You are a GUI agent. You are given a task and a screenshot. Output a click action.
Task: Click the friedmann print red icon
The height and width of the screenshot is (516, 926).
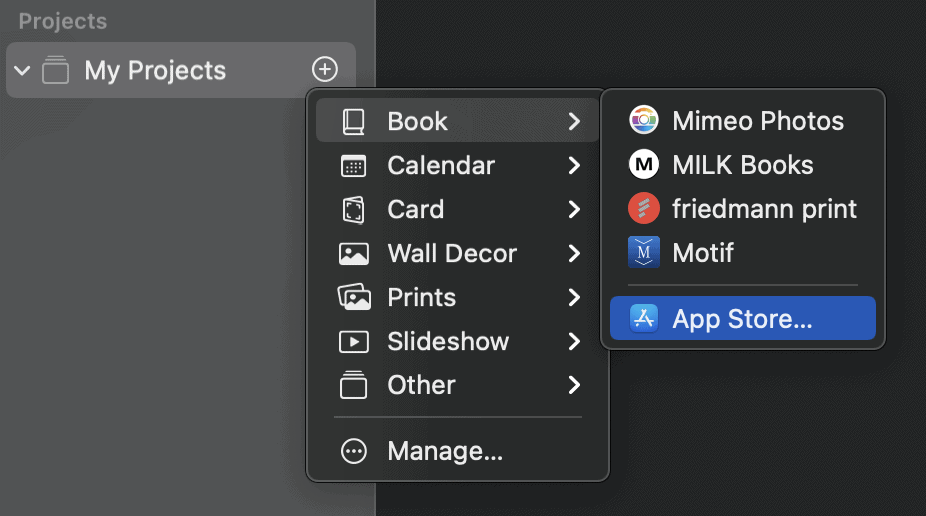[x=644, y=208]
